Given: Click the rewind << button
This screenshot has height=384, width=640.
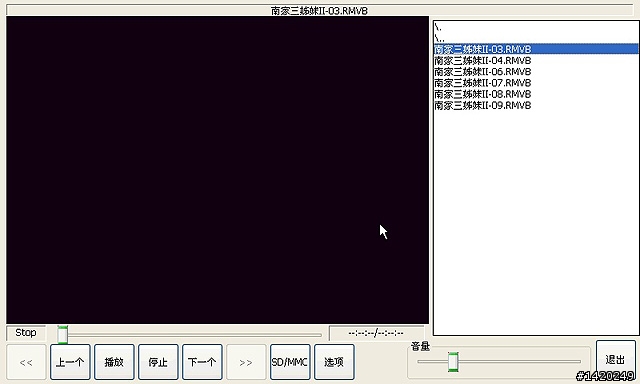Looking at the screenshot, I should pos(26,362).
